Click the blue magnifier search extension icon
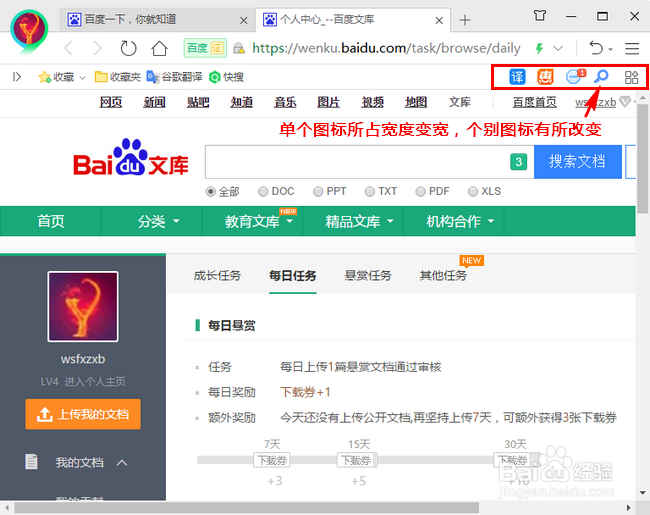The image size is (650, 515). coord(601,76)
